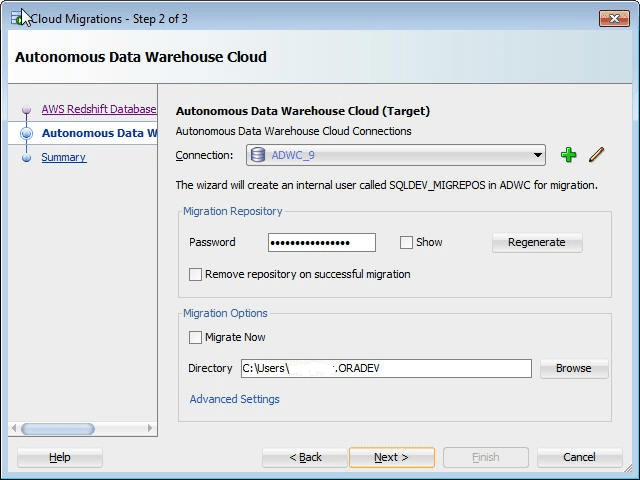Jump to the Summary step

64,157
